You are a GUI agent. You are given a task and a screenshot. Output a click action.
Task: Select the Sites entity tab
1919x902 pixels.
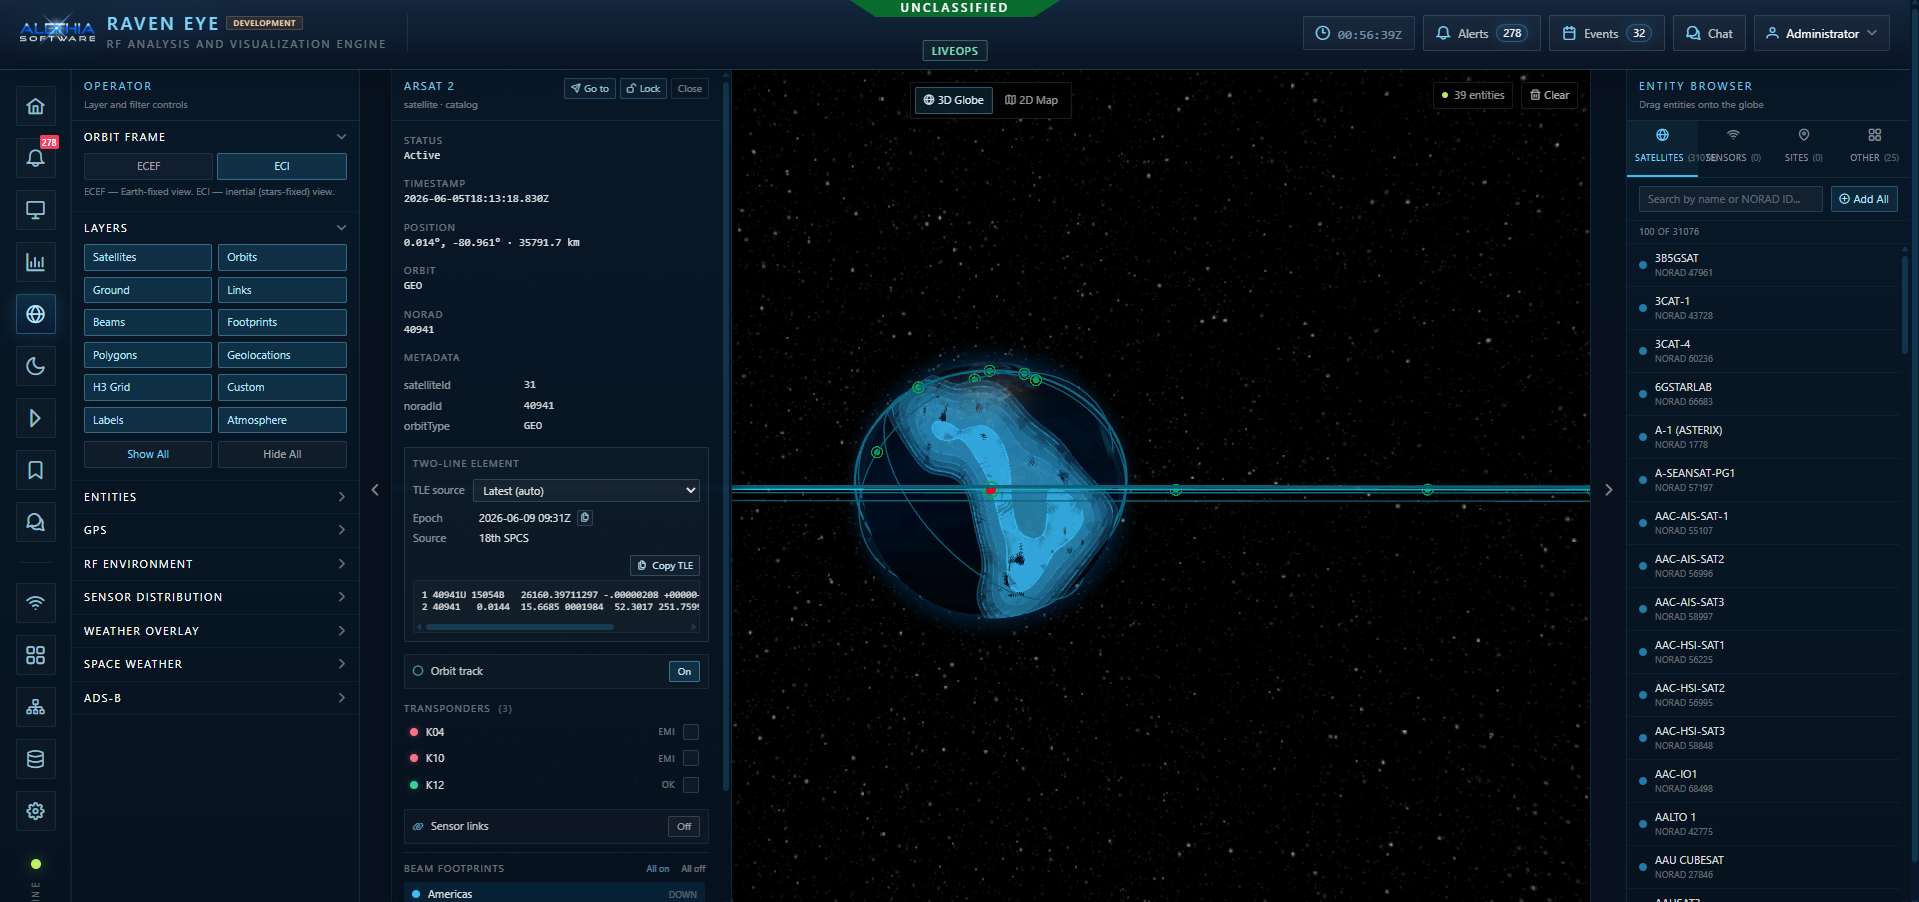tap(1804, 146)
